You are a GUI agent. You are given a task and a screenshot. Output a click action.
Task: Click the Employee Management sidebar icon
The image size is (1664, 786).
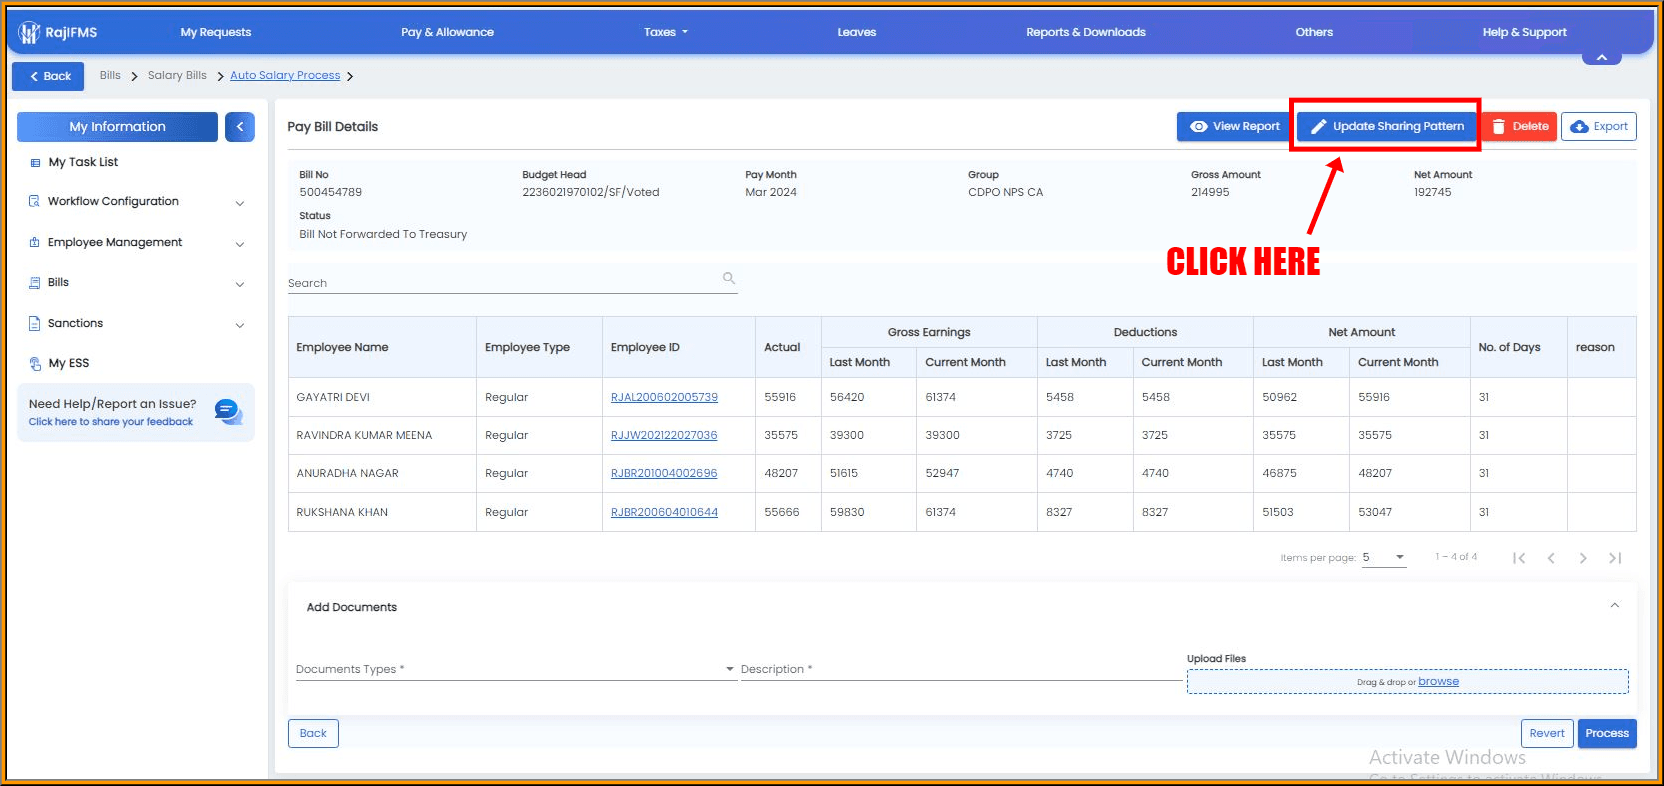(35, 242)
